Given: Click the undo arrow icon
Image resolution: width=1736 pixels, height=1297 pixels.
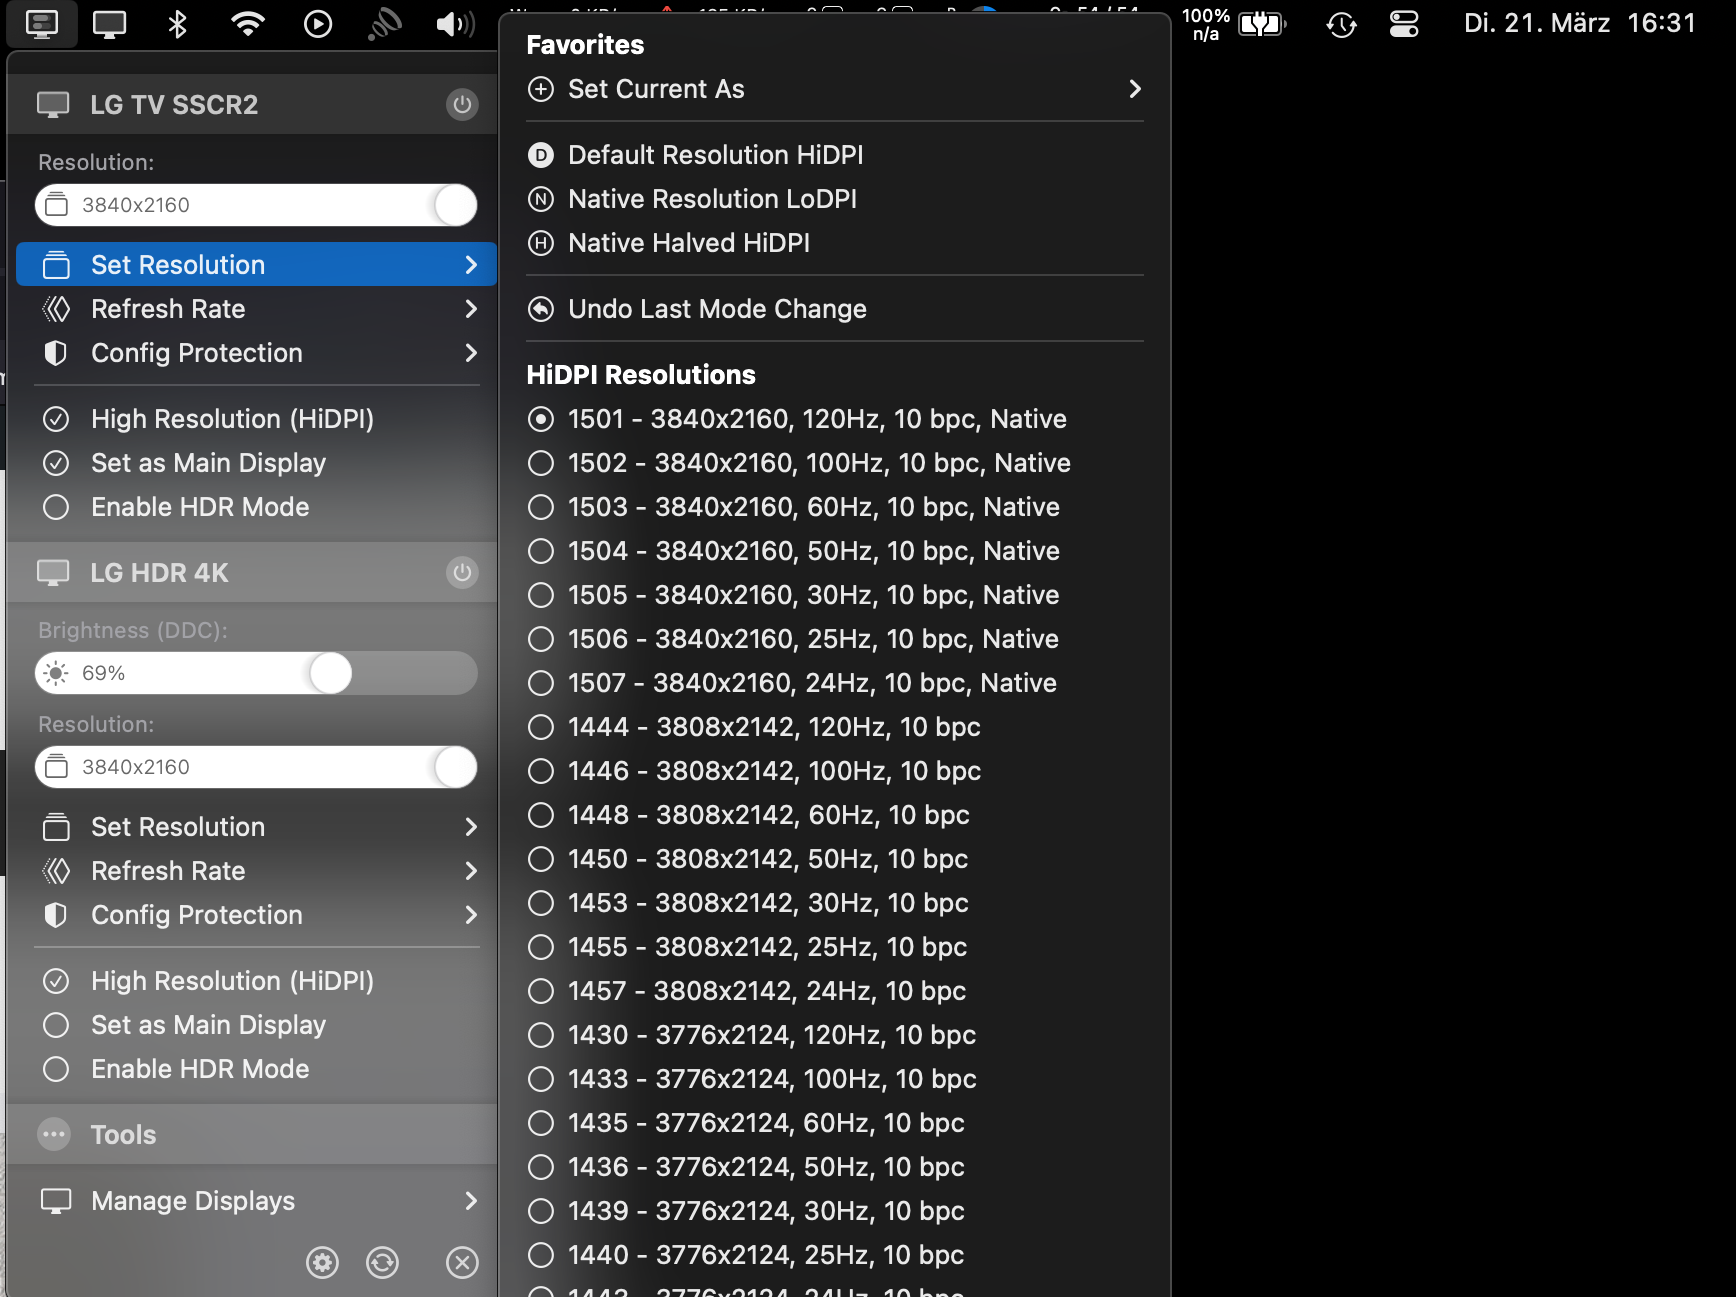Looking at the screenshot, I should click(x=541, y=309).
